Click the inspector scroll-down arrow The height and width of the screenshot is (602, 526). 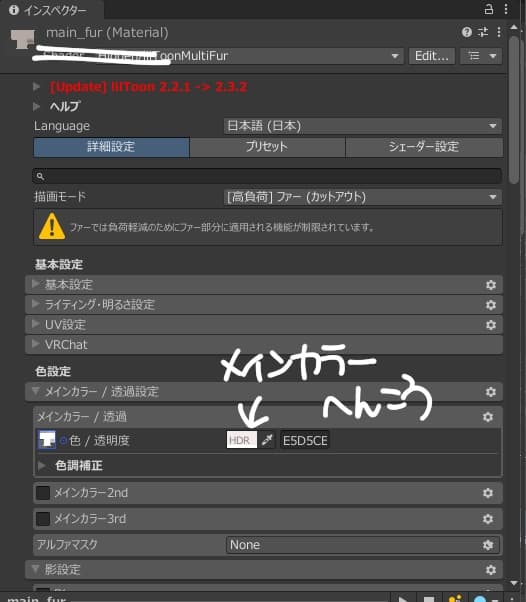514,583
